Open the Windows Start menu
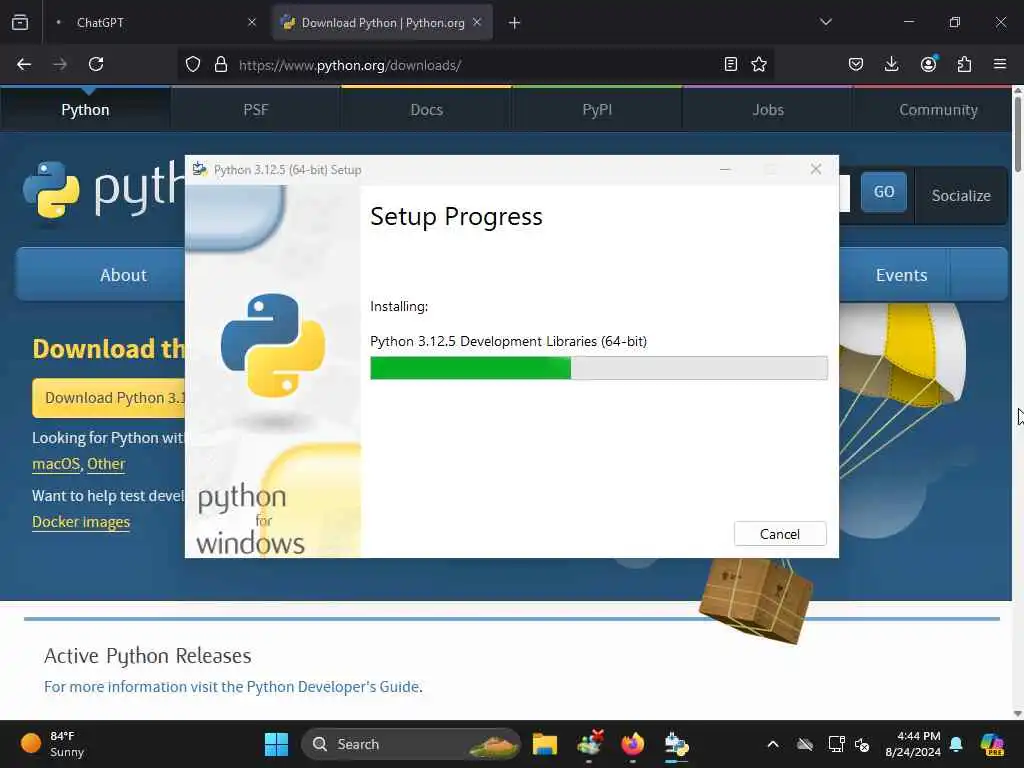The width and height of the screenshot is (1024, 768). (x=276, y=744)
